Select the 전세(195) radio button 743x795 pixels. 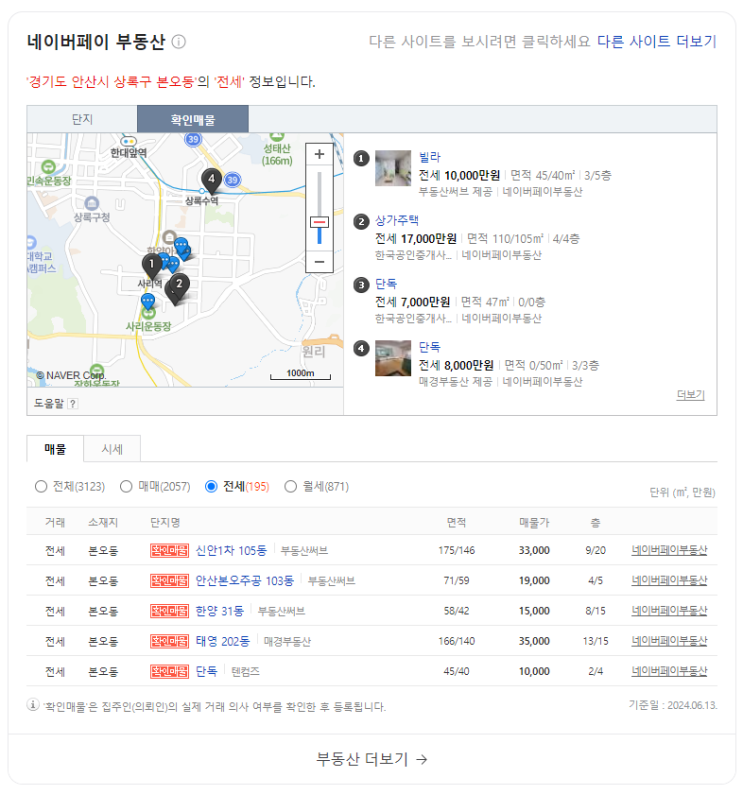pos(211,487)
